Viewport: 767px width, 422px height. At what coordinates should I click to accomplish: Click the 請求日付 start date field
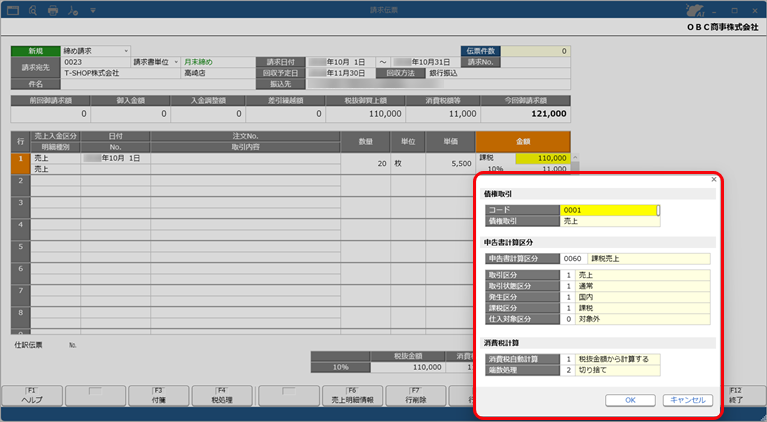(x=341, y=62)
